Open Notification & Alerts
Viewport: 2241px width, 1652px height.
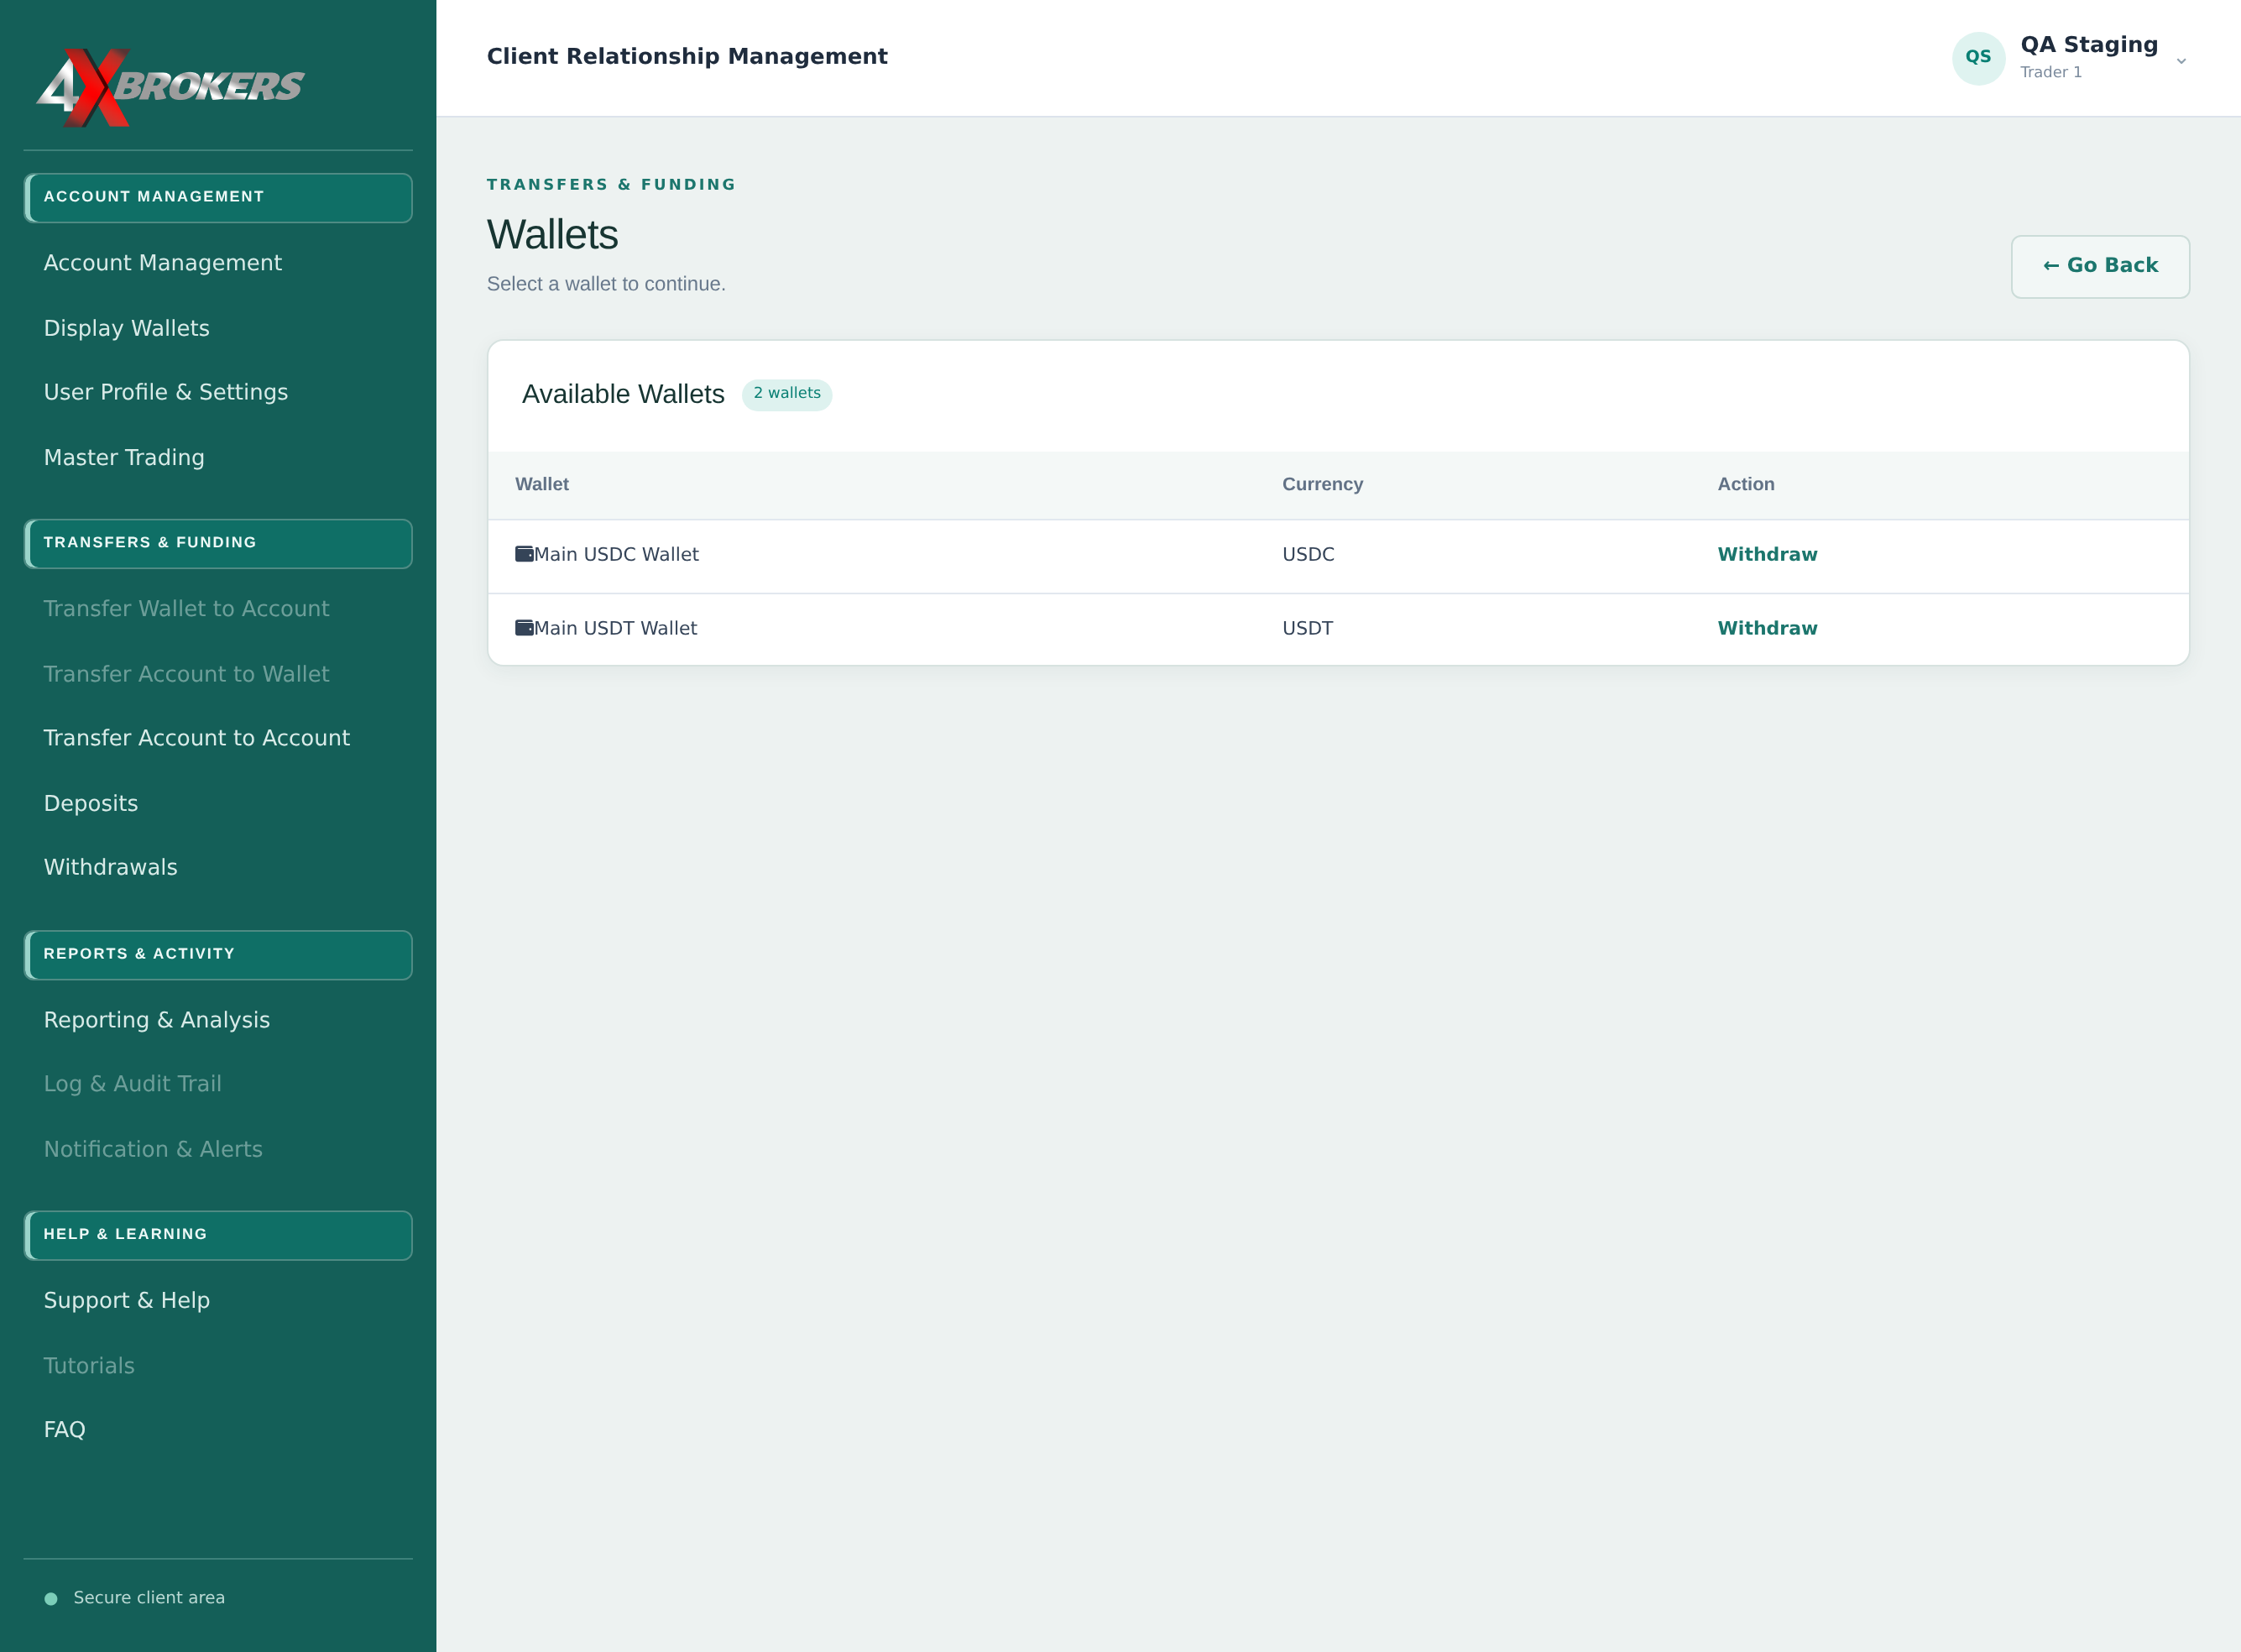(153, 1149)
